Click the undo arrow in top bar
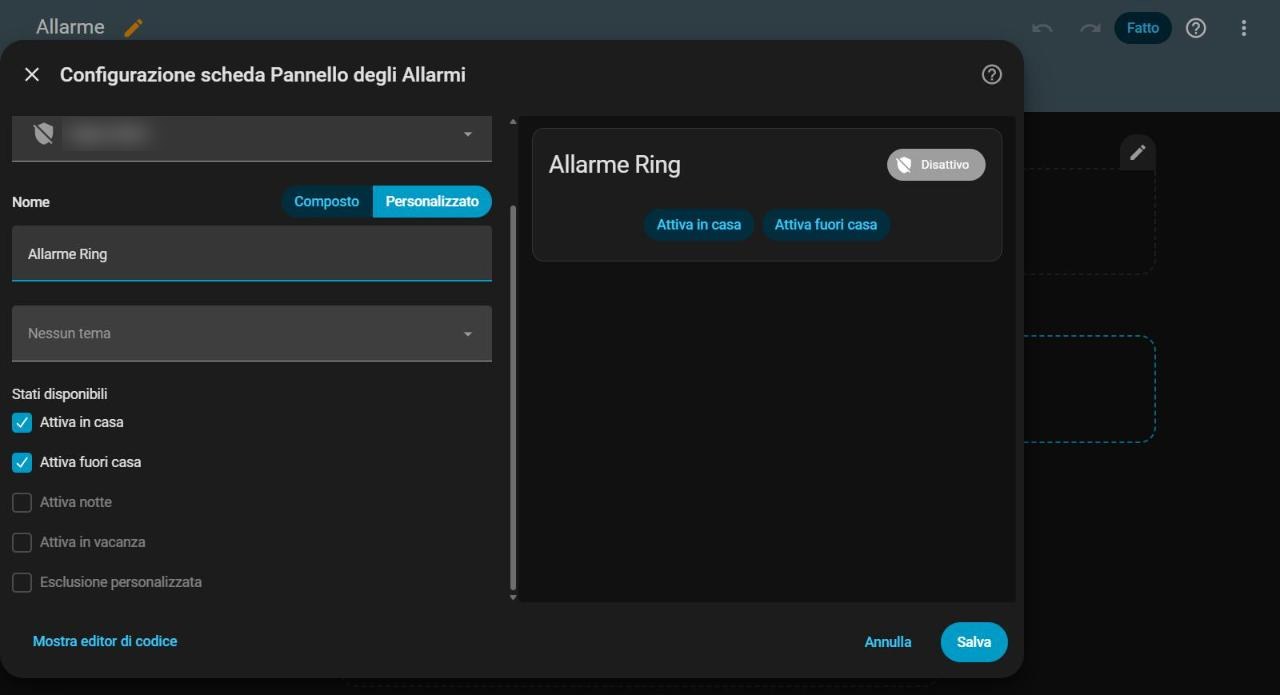The height and width of the screenshot is (695, 1280). click(x=1042, y=28)
